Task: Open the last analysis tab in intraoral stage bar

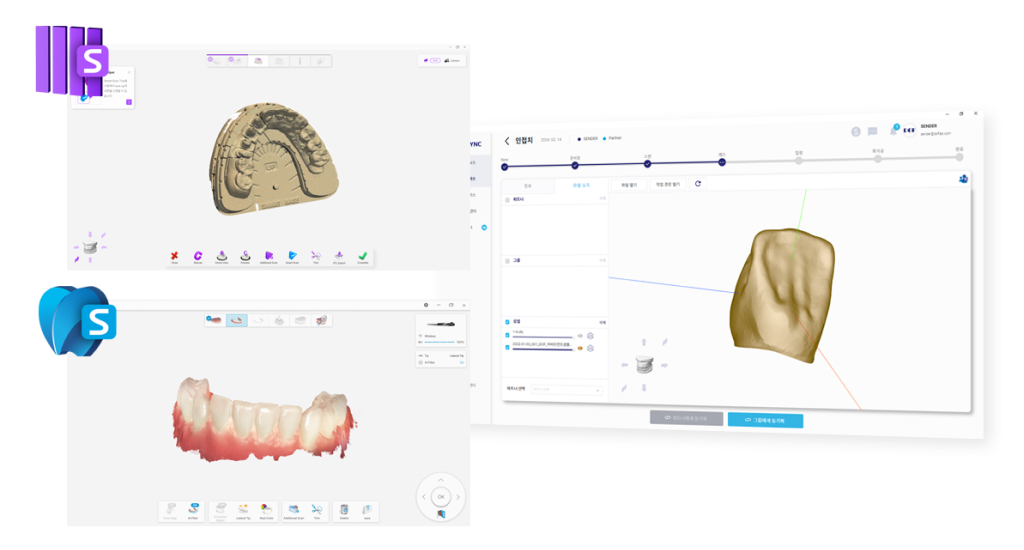Action: point(321,320)
